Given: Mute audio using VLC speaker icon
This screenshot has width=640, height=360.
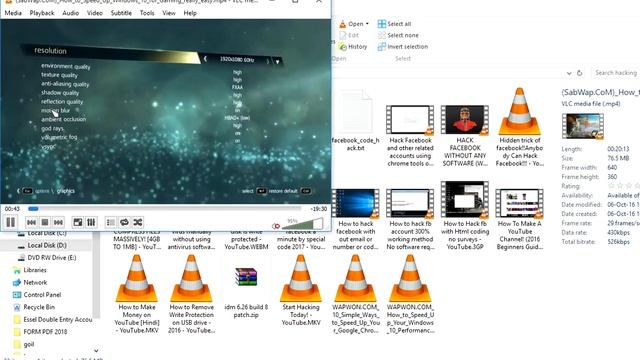Looking at the screenshot, I should [276, 226].
